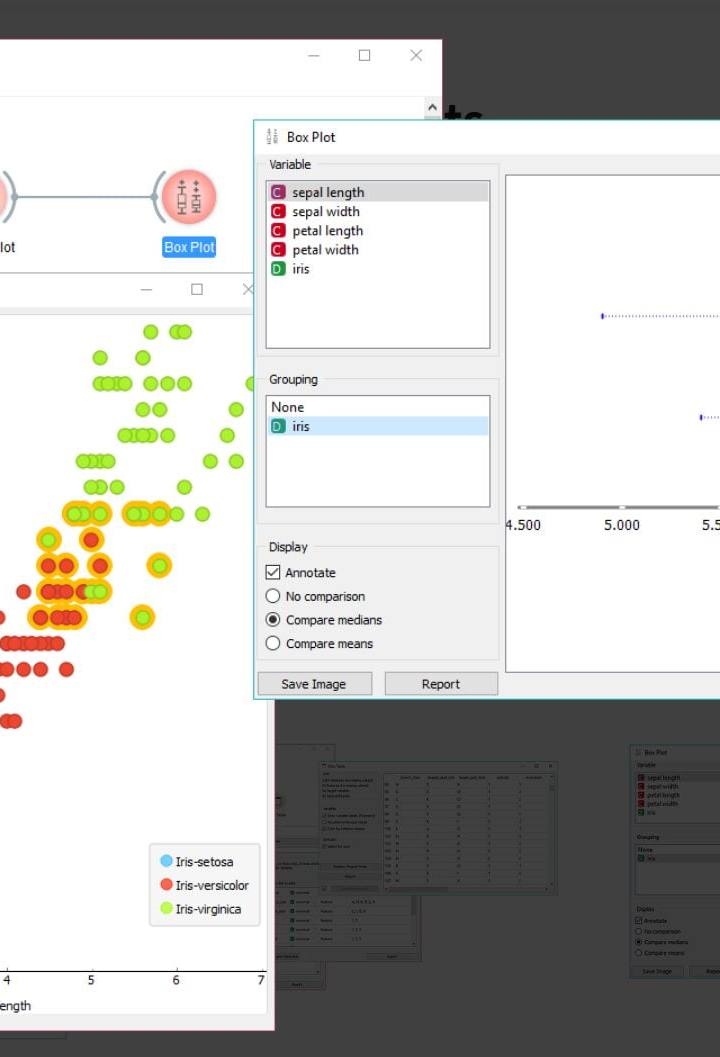The width and height of the screenshot is (720, 1057).
Task: Click the green Iris-virginica legend dot
Action: (166, 908)
